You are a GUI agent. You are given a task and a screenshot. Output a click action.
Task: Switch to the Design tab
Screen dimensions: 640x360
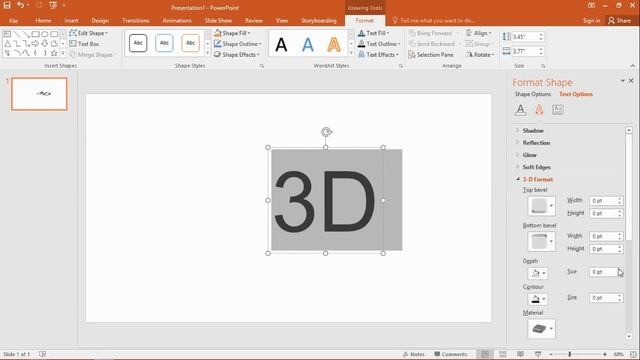pos(100,20)
